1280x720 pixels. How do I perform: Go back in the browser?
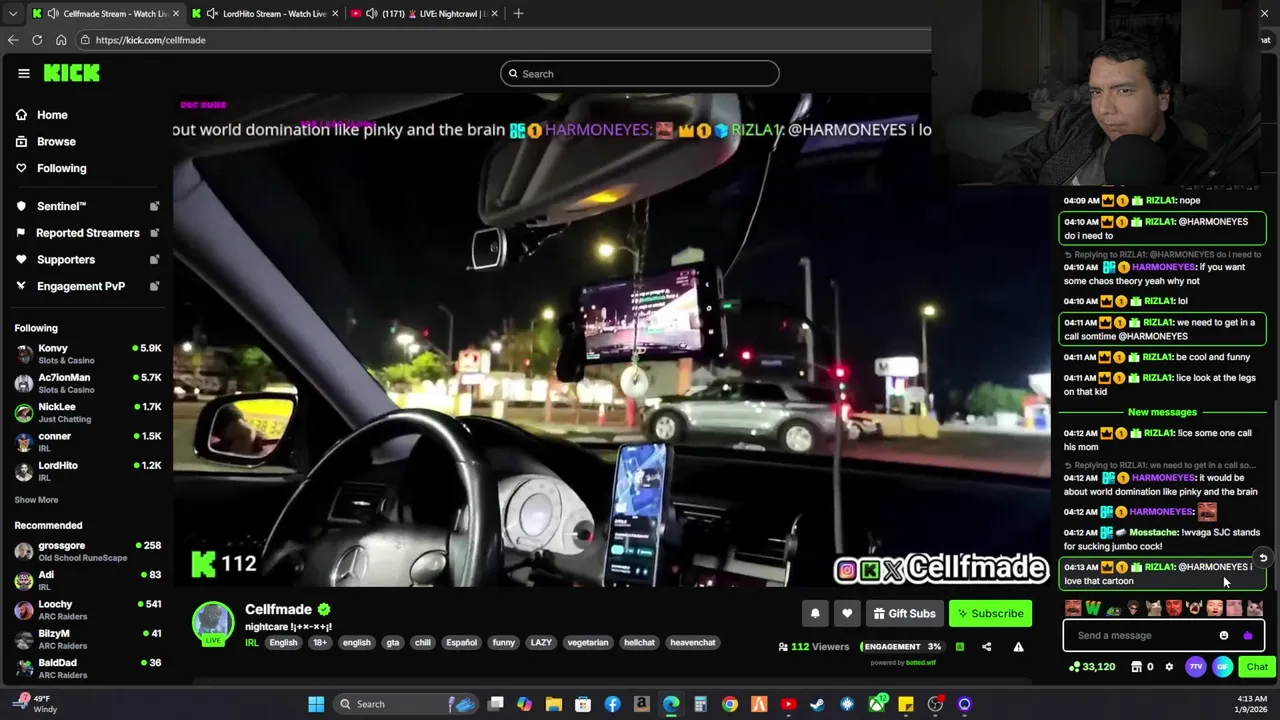pos(13,40)
